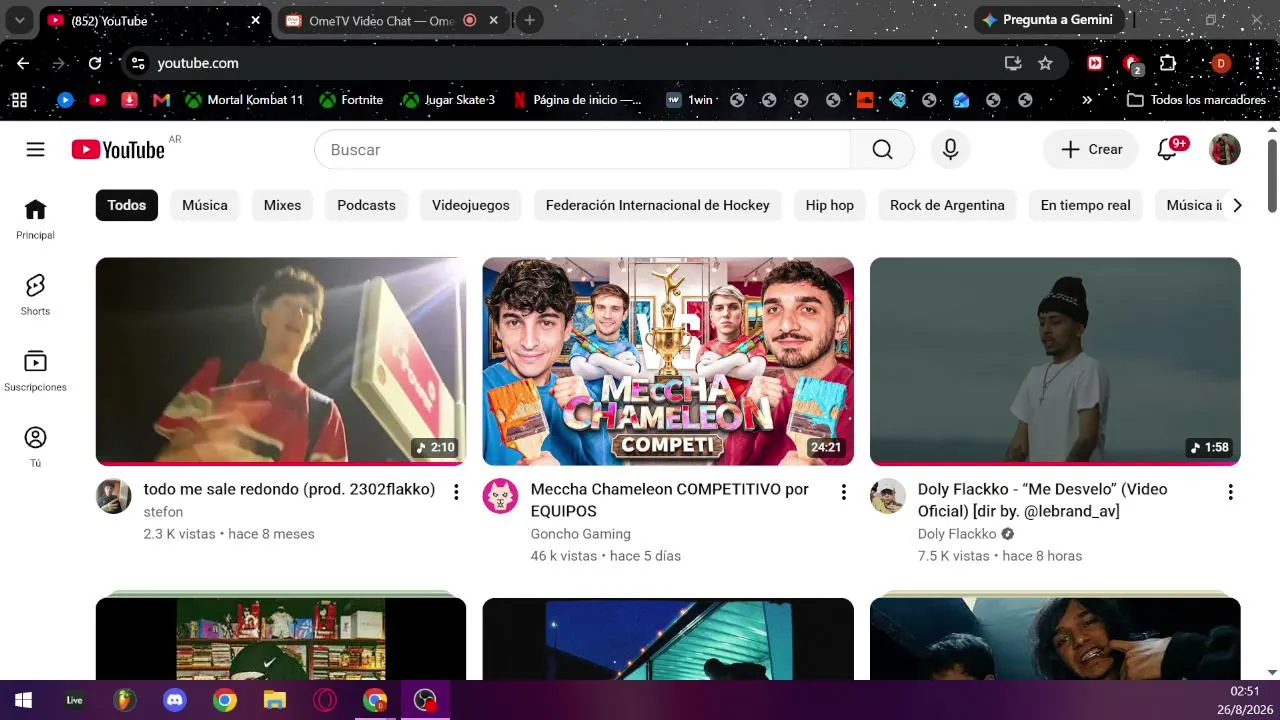The image size is (1280, 720).
Task: Click the search magnifier button
Action: click(882, 149)
